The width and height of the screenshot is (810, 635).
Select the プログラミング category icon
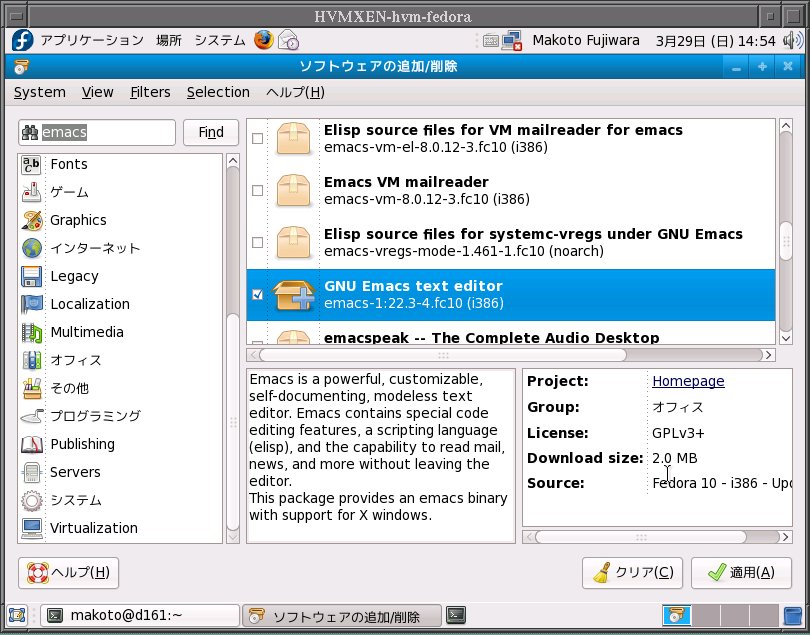click(x=32, y=416)
